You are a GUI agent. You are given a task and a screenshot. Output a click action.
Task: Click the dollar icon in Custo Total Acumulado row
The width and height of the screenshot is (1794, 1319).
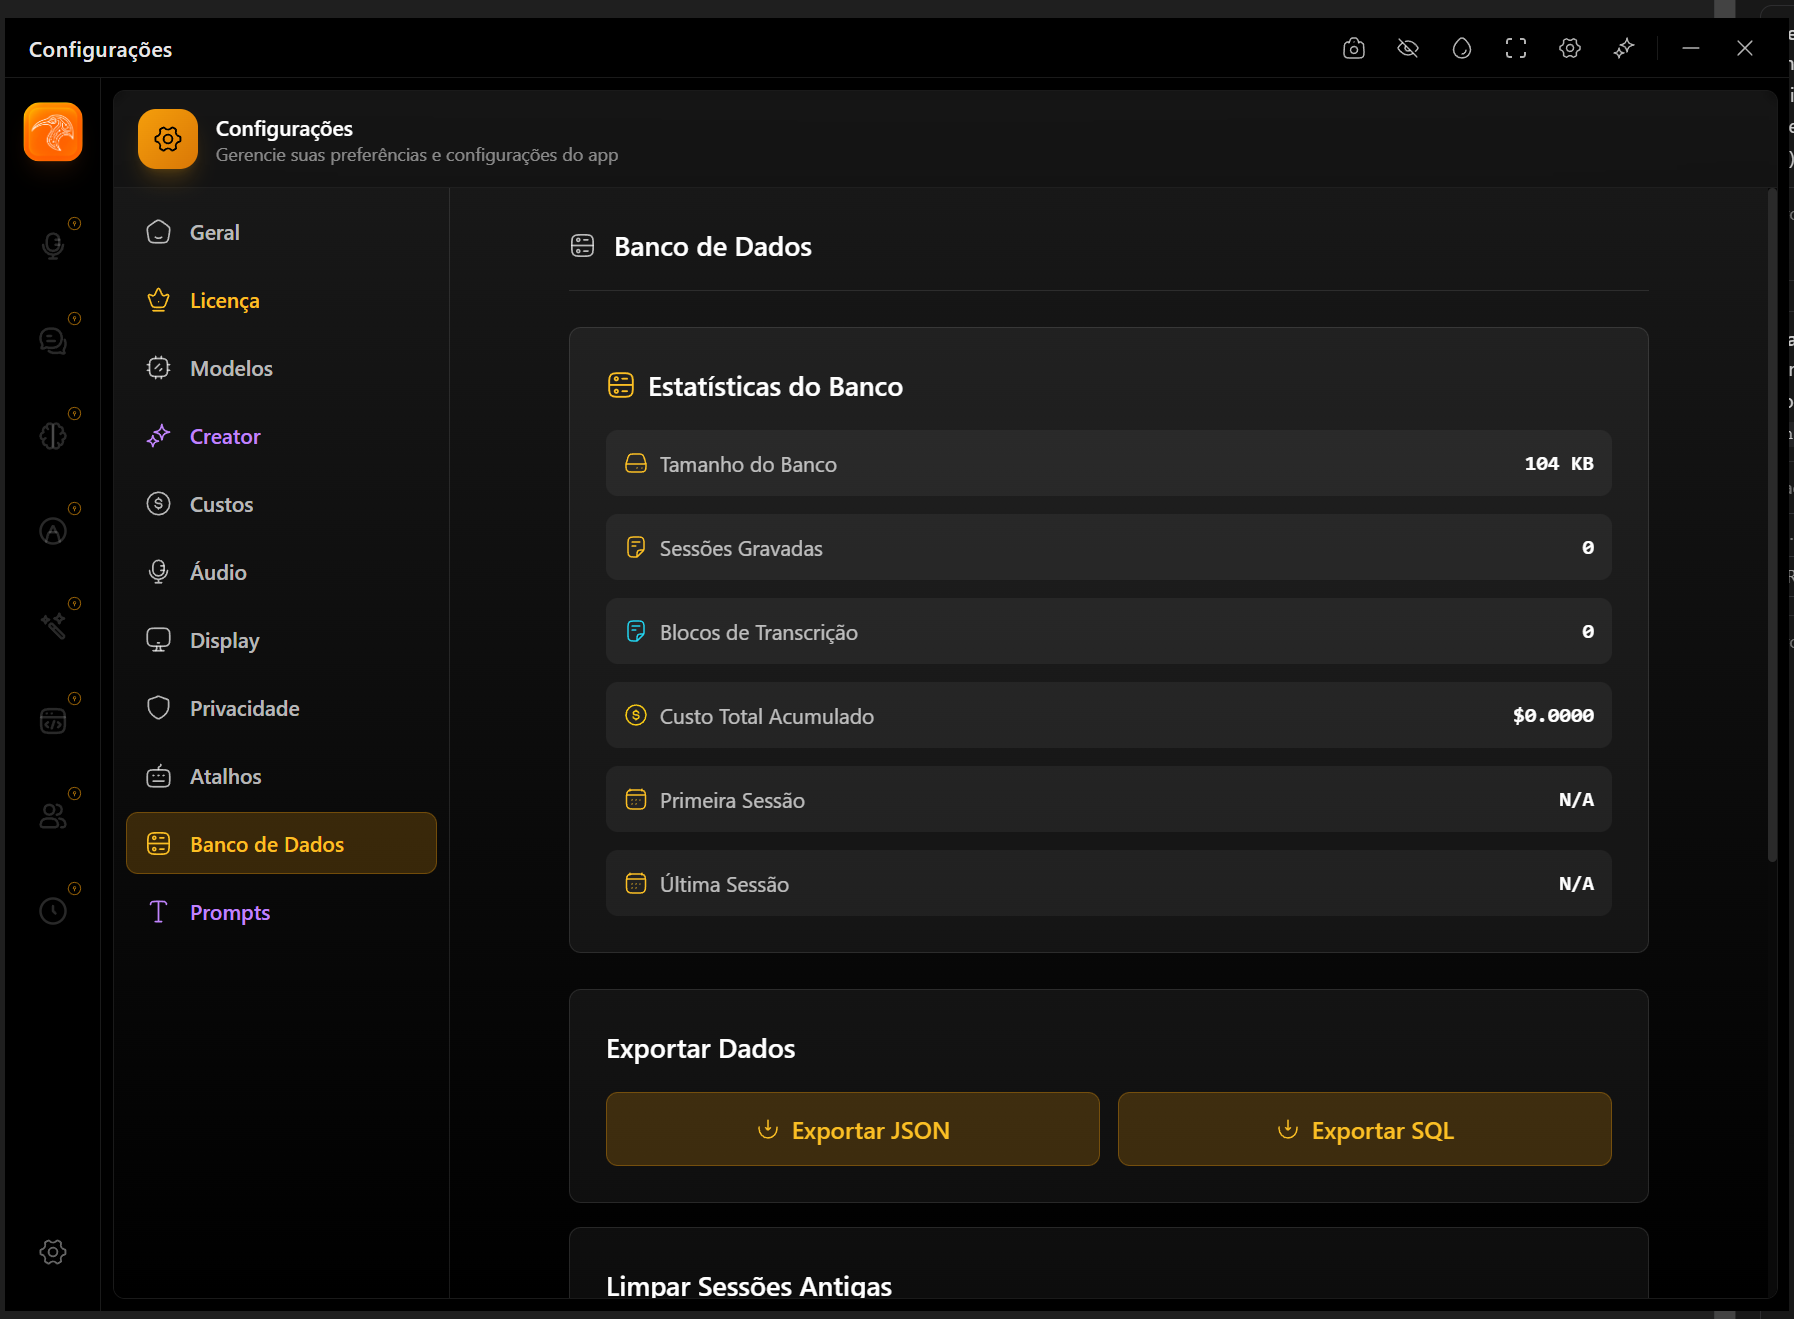click(636, 715)
